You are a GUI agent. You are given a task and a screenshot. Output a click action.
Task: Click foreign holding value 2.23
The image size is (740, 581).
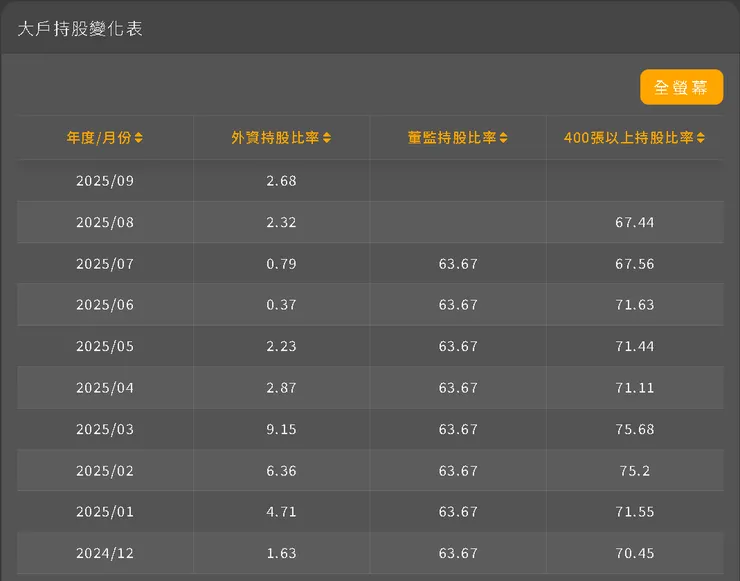point(281,346)
